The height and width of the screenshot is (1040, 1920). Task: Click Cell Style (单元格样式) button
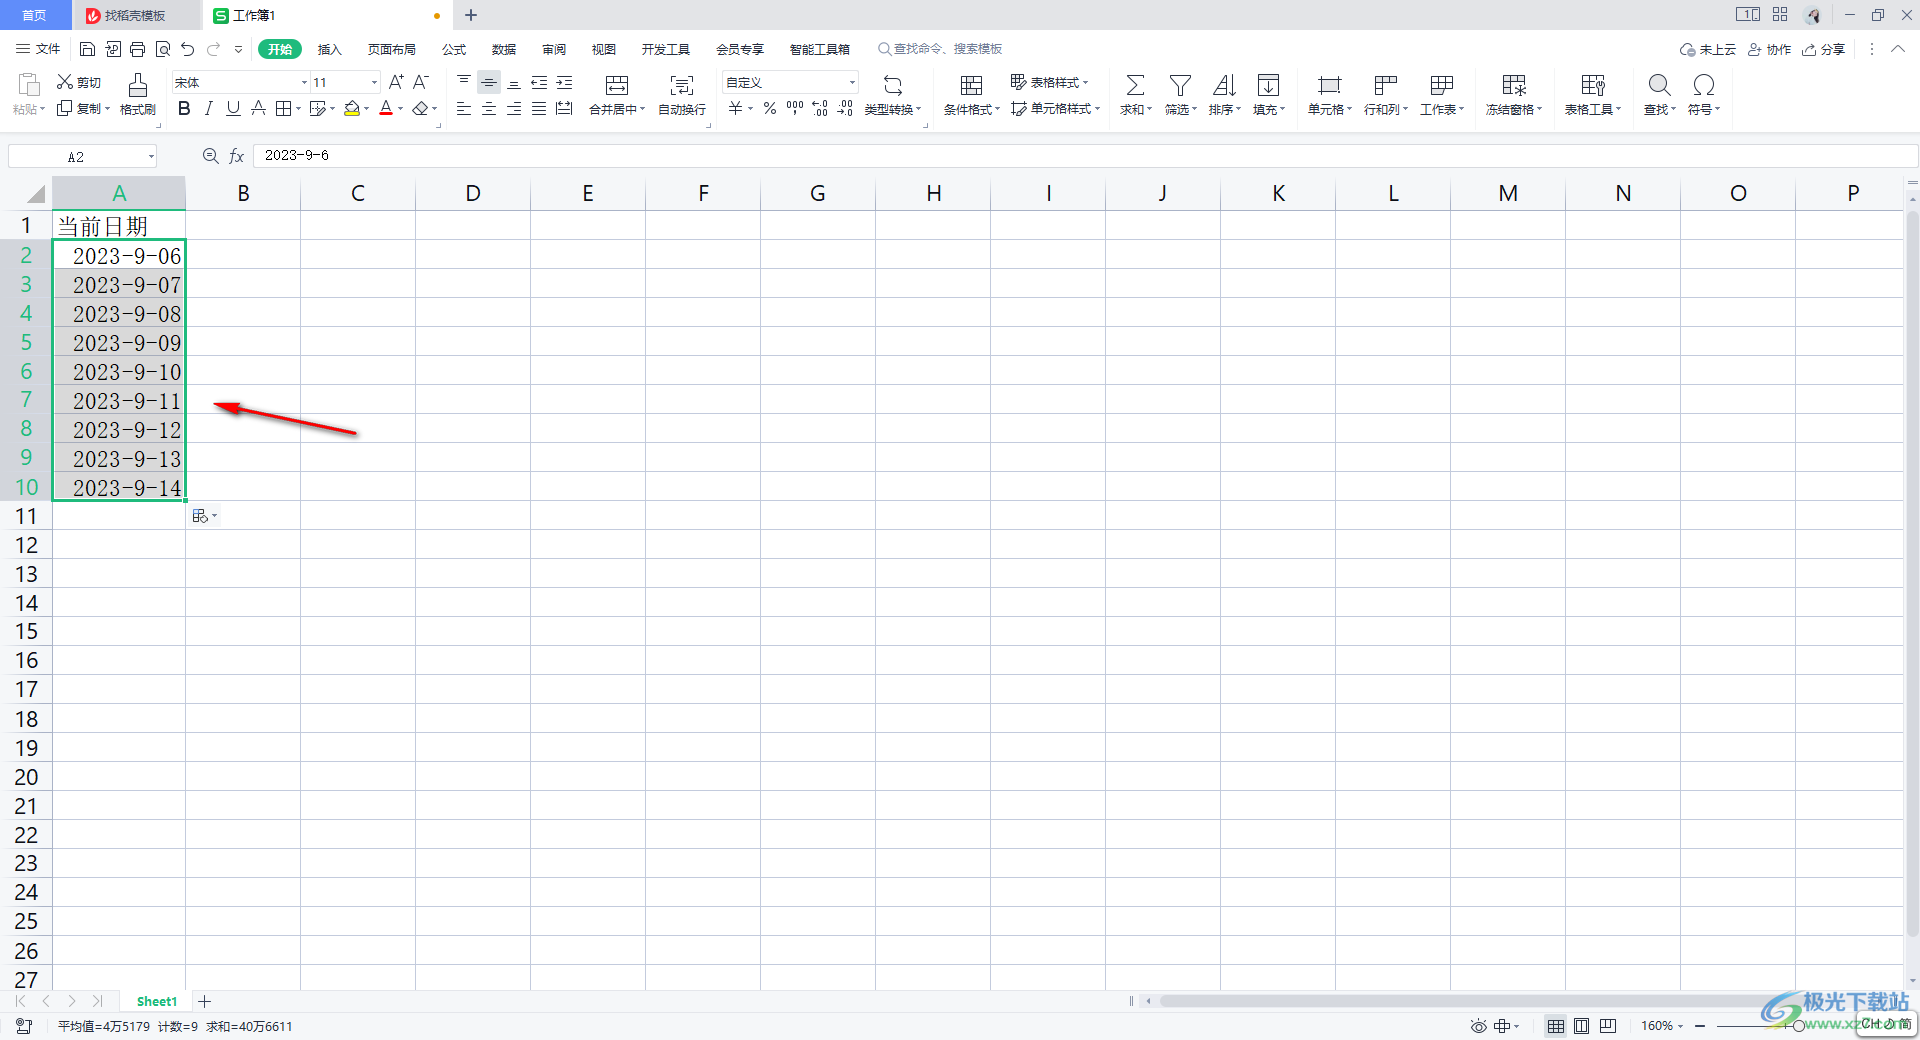[x=1055, y=108]
